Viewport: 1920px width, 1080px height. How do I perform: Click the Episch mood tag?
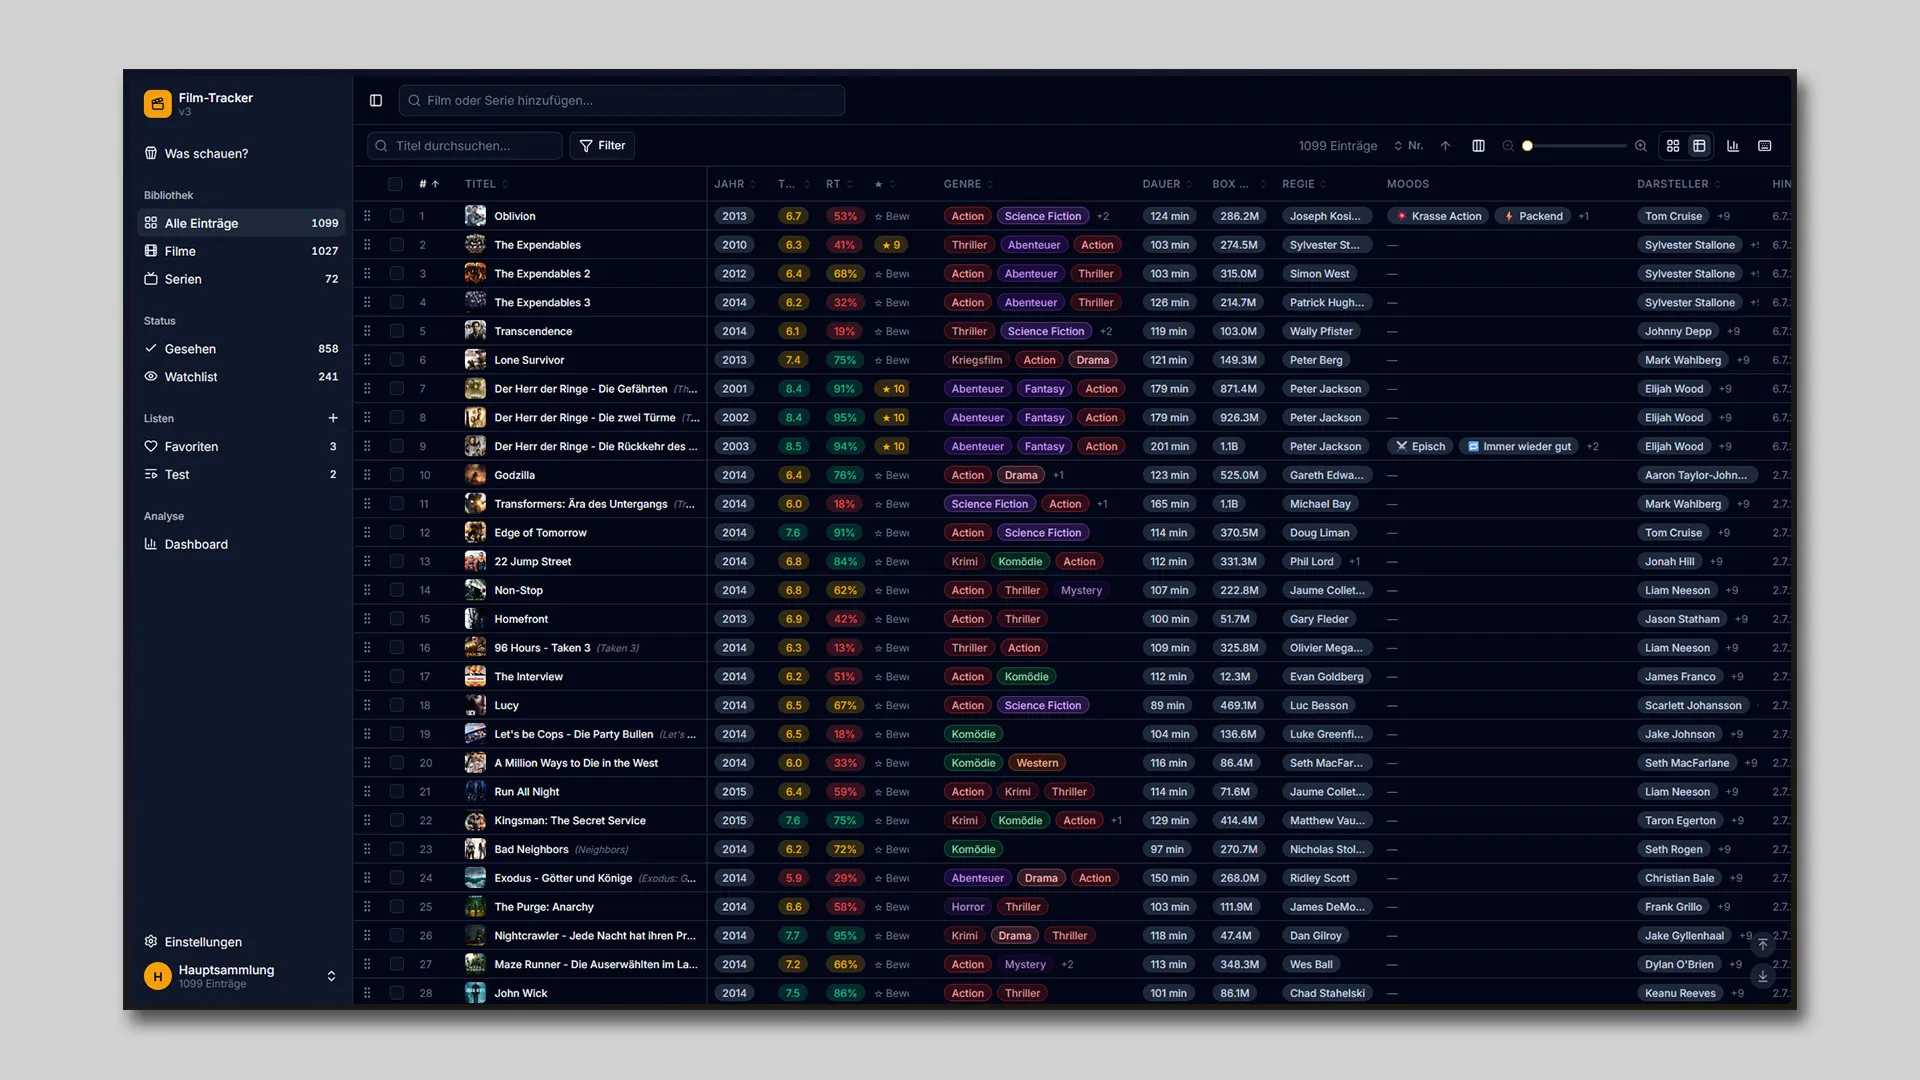tap(1421, 447)
